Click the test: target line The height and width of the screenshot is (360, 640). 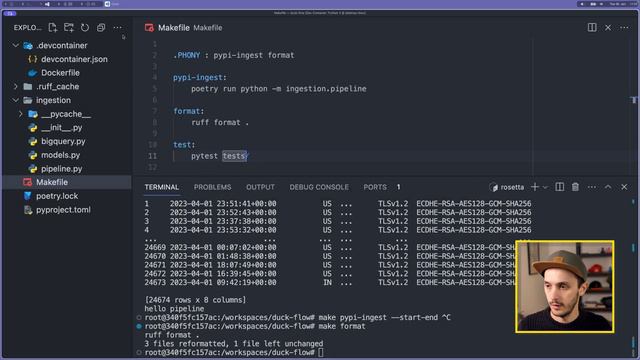tap(184, 144)
